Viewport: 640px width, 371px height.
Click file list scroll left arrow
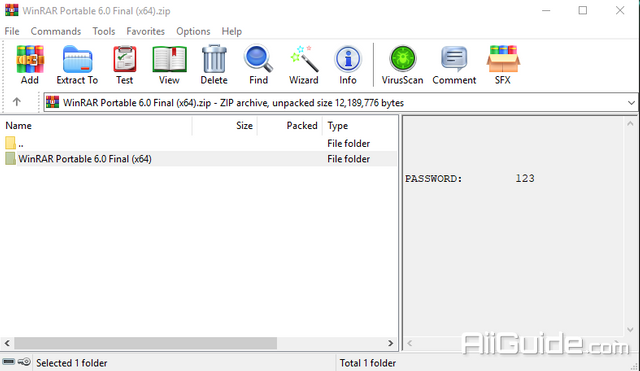tap(7, 343)
